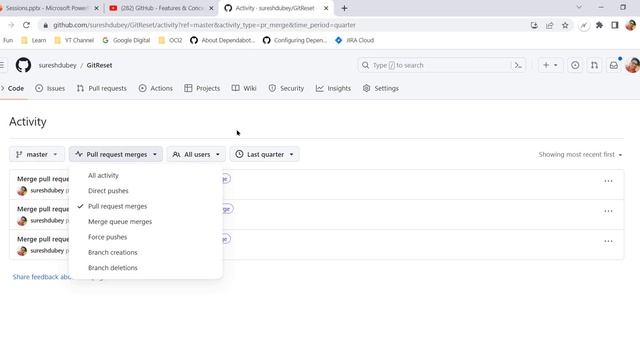Select Force pushes from filter menu

[x=146, y=237]
